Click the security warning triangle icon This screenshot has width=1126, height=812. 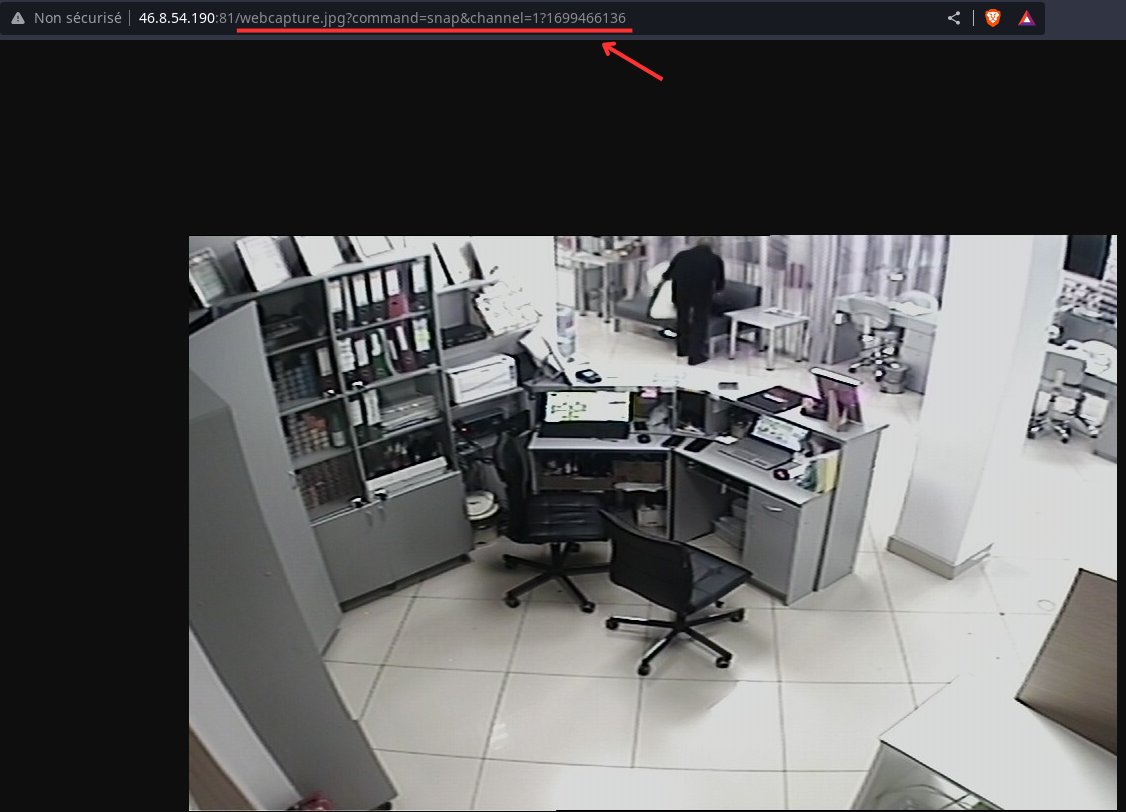point(17,17)
